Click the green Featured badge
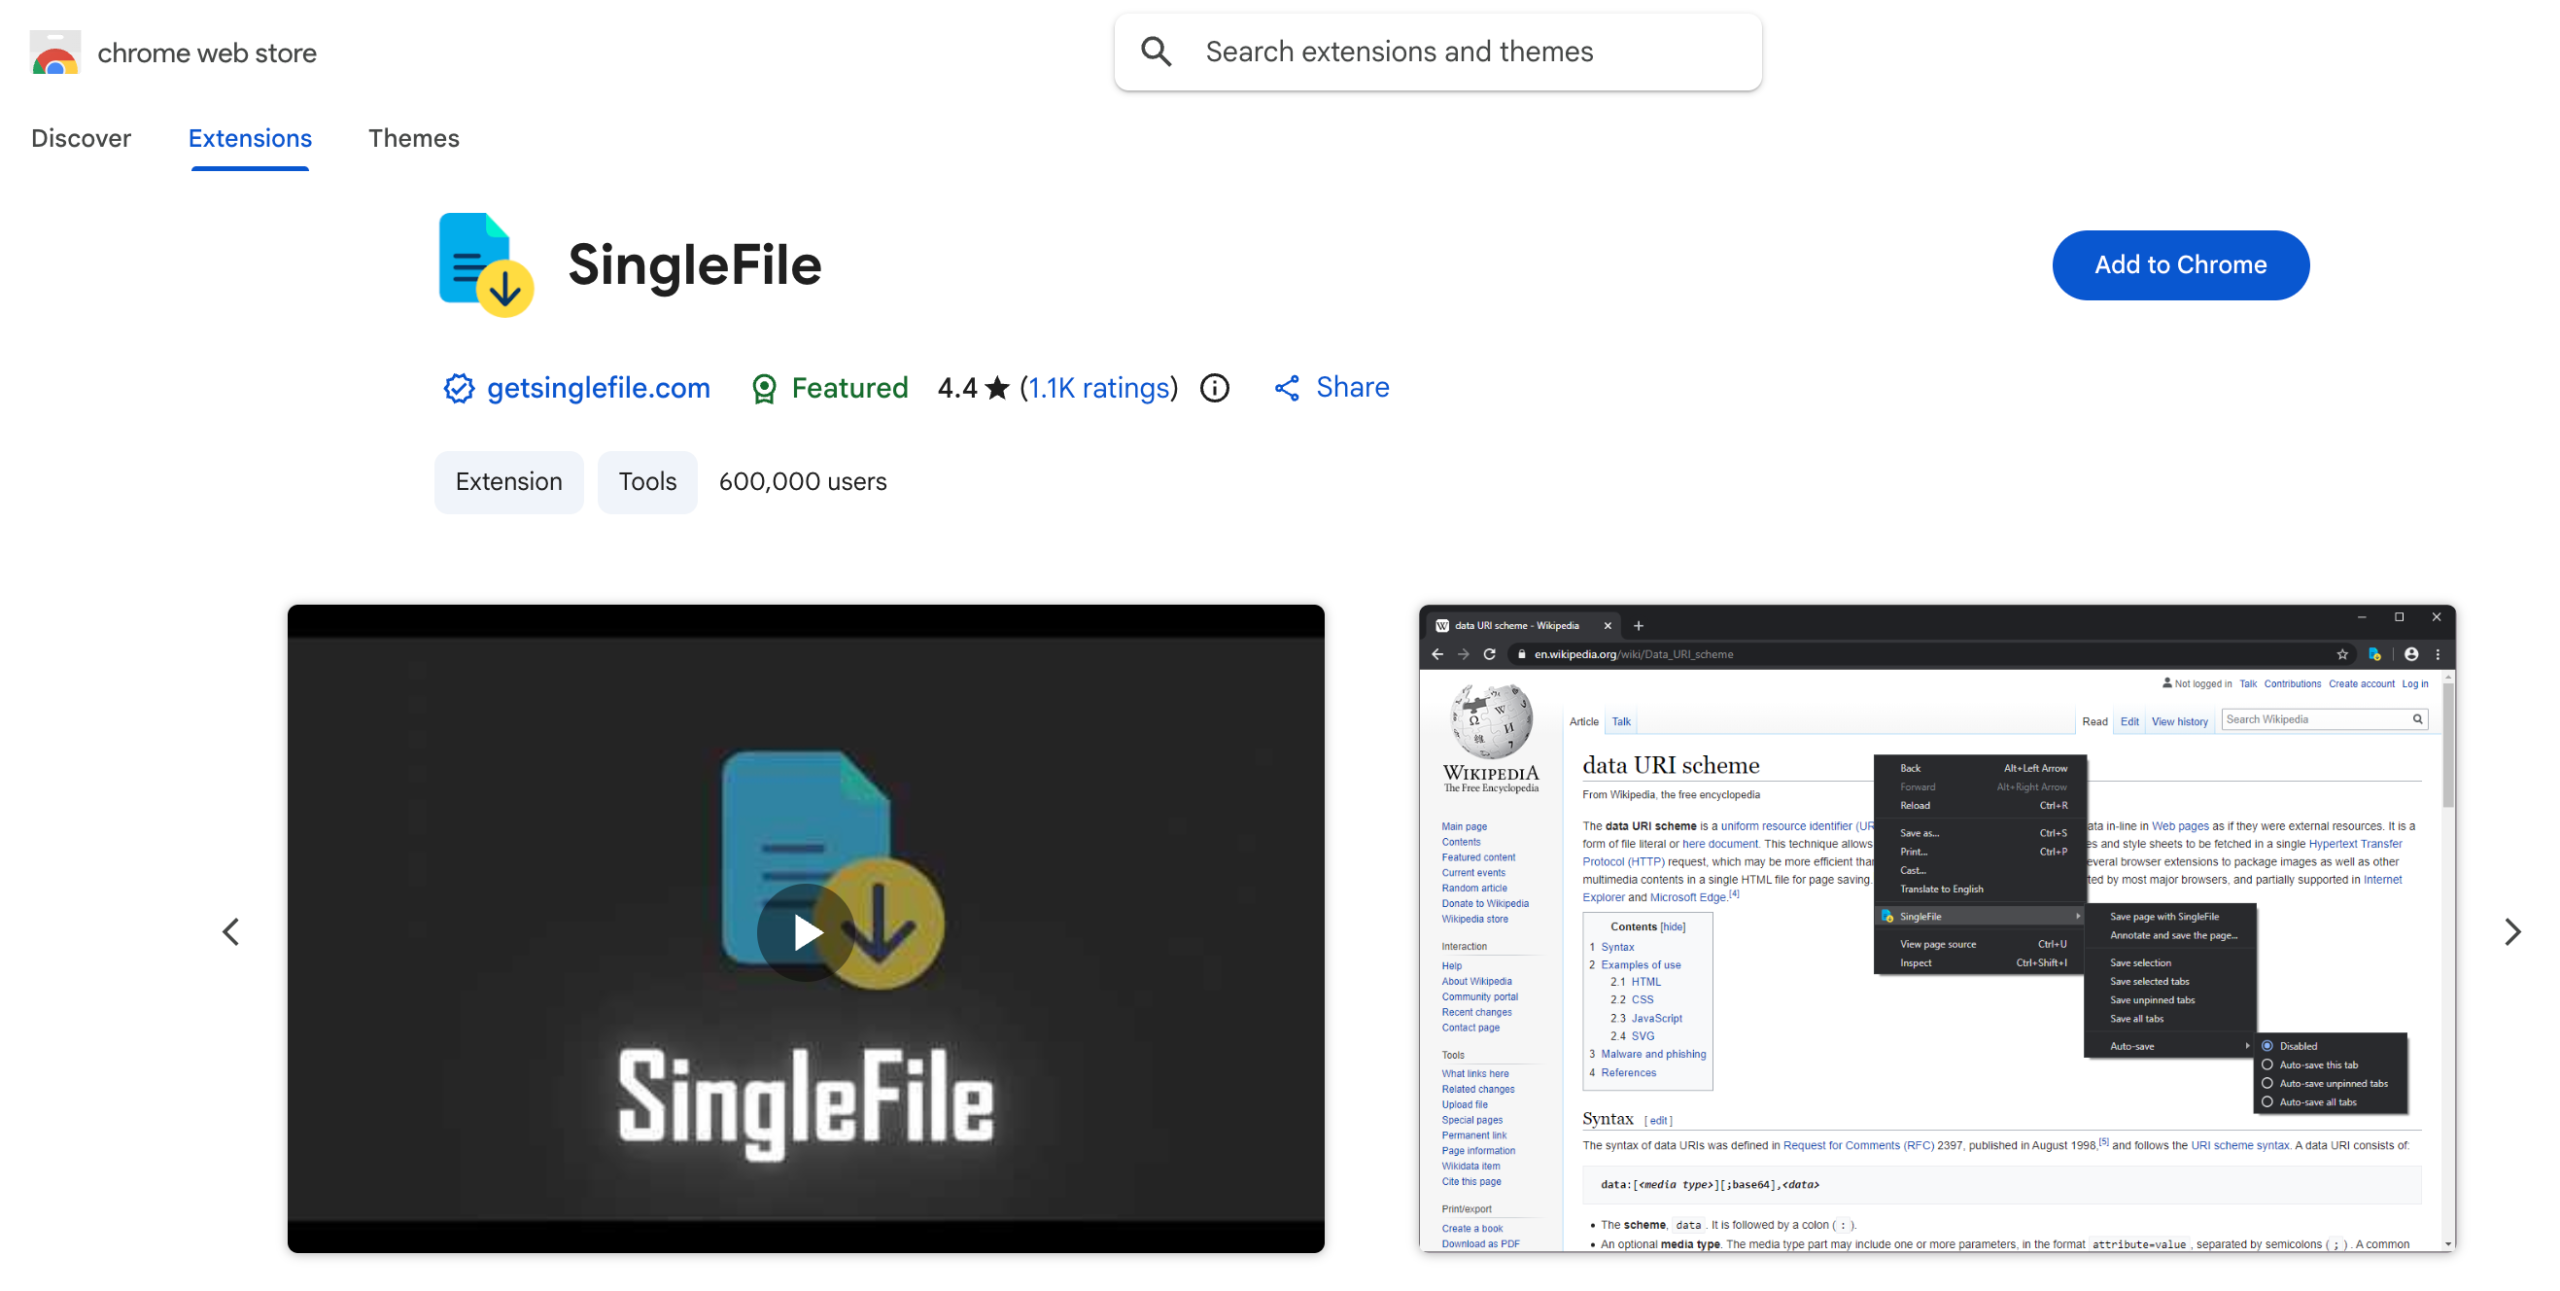 point(829,388)
